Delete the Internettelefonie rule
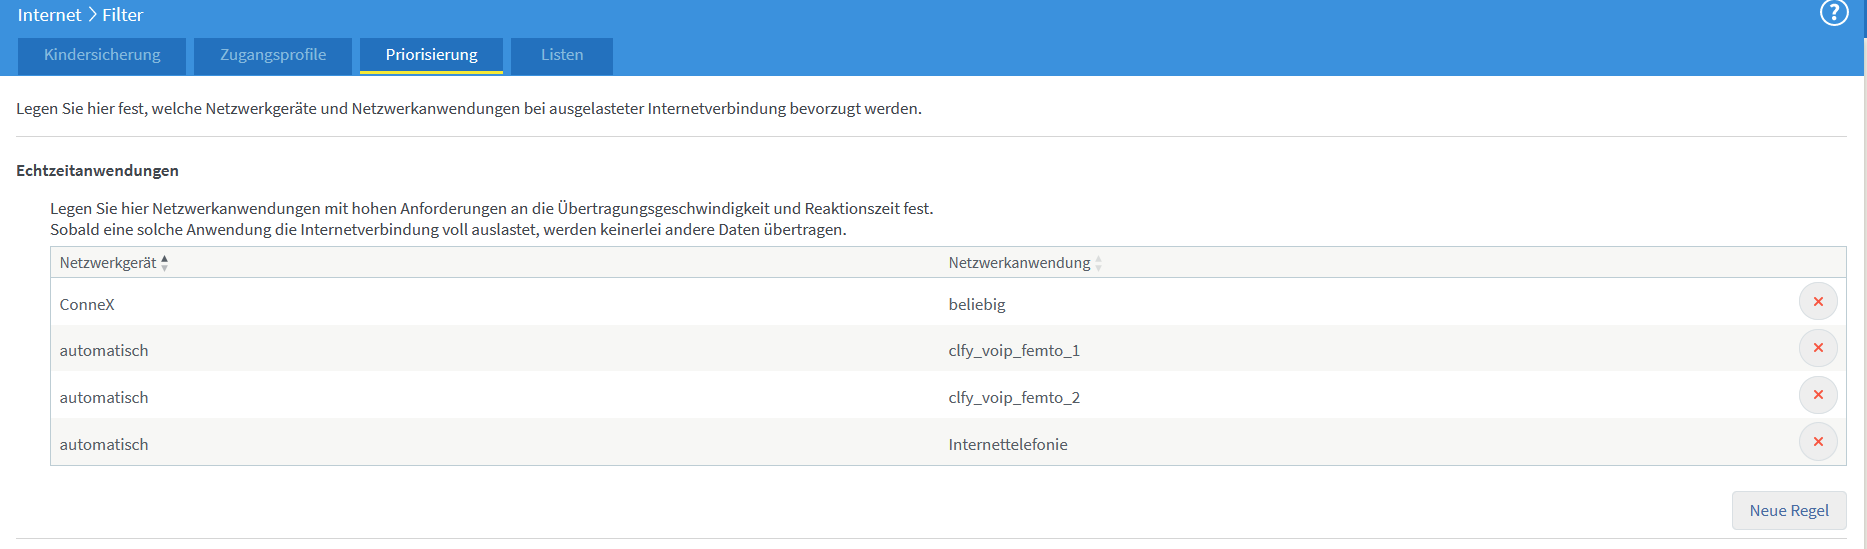Image resolution: width=1867 pixels, height=549 pixels. (1818, 442)
